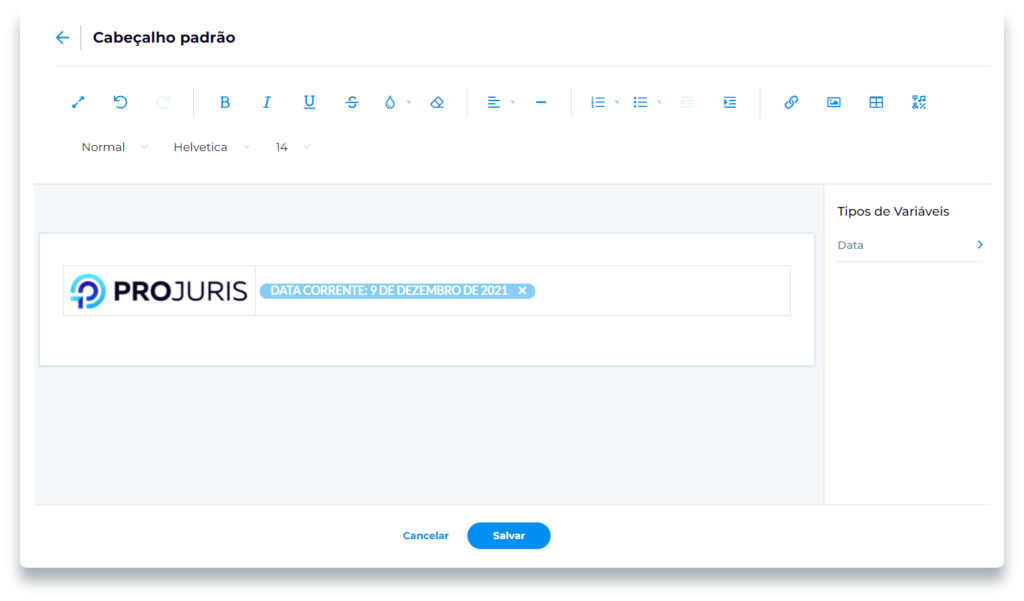
Task: Click the back arrow beside Cabeçalho padrão
Action: 62,38
